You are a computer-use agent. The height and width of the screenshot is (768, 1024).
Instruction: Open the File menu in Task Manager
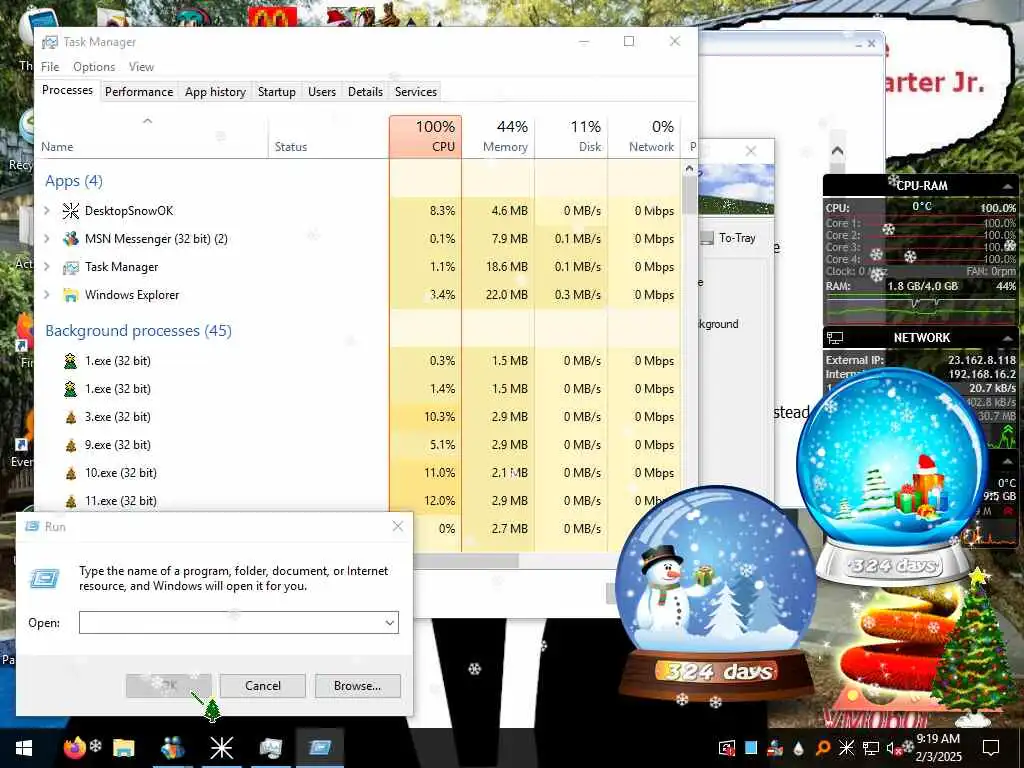click(x=50, y=67)
